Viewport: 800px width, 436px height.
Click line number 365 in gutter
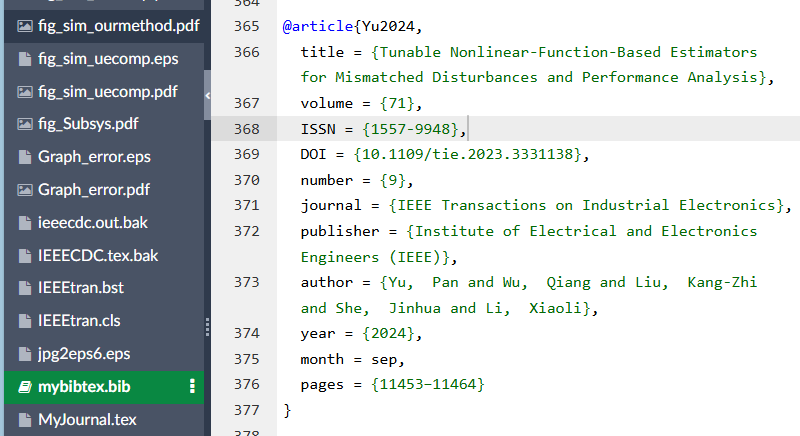[246, 27]
